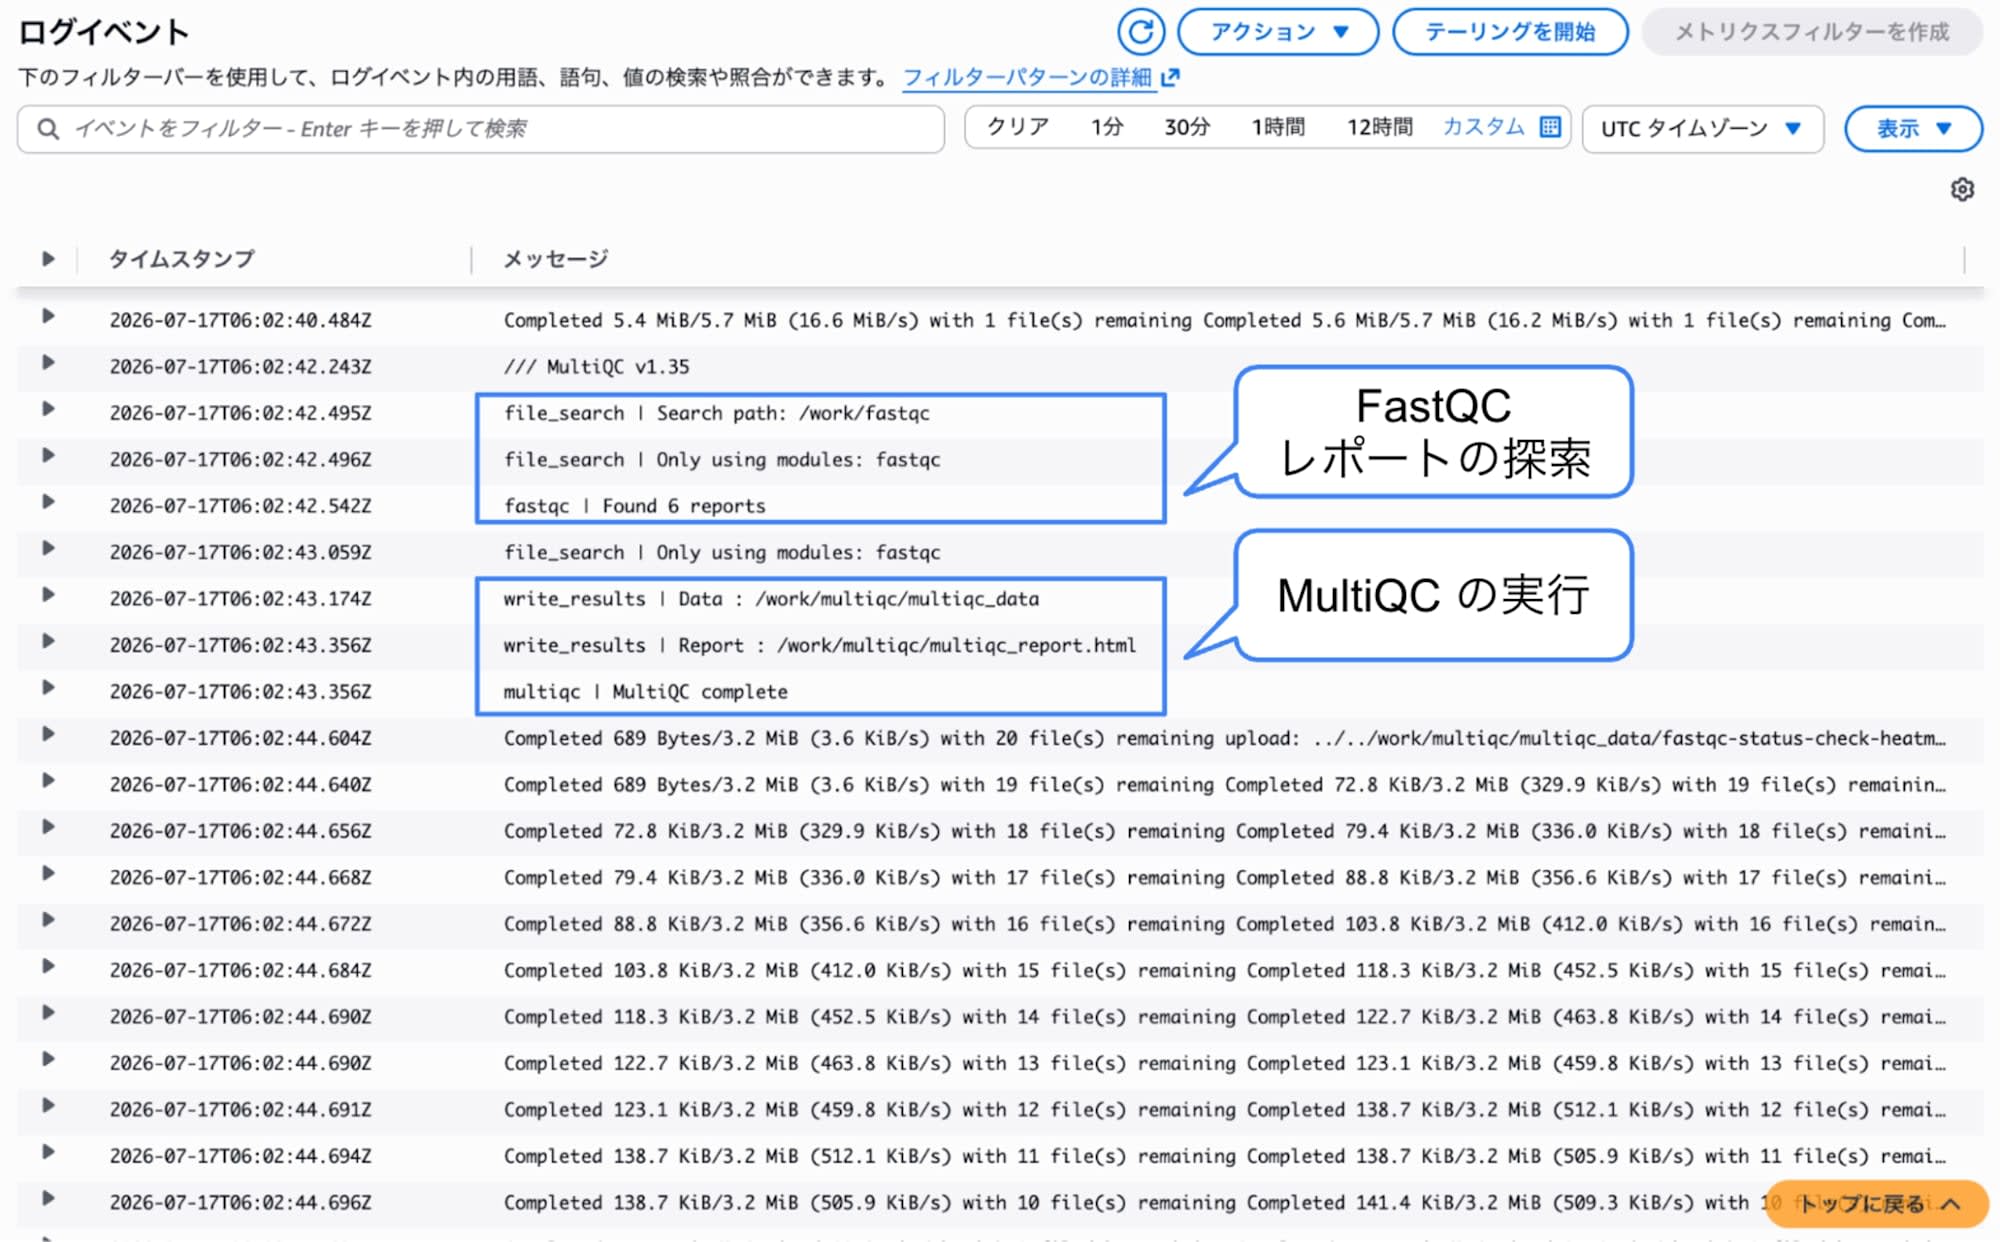The width and height of the screenshot is (2000, 1242).
Task: Expand the Search path /work/fastqc row
Action: tap(47, 409)
